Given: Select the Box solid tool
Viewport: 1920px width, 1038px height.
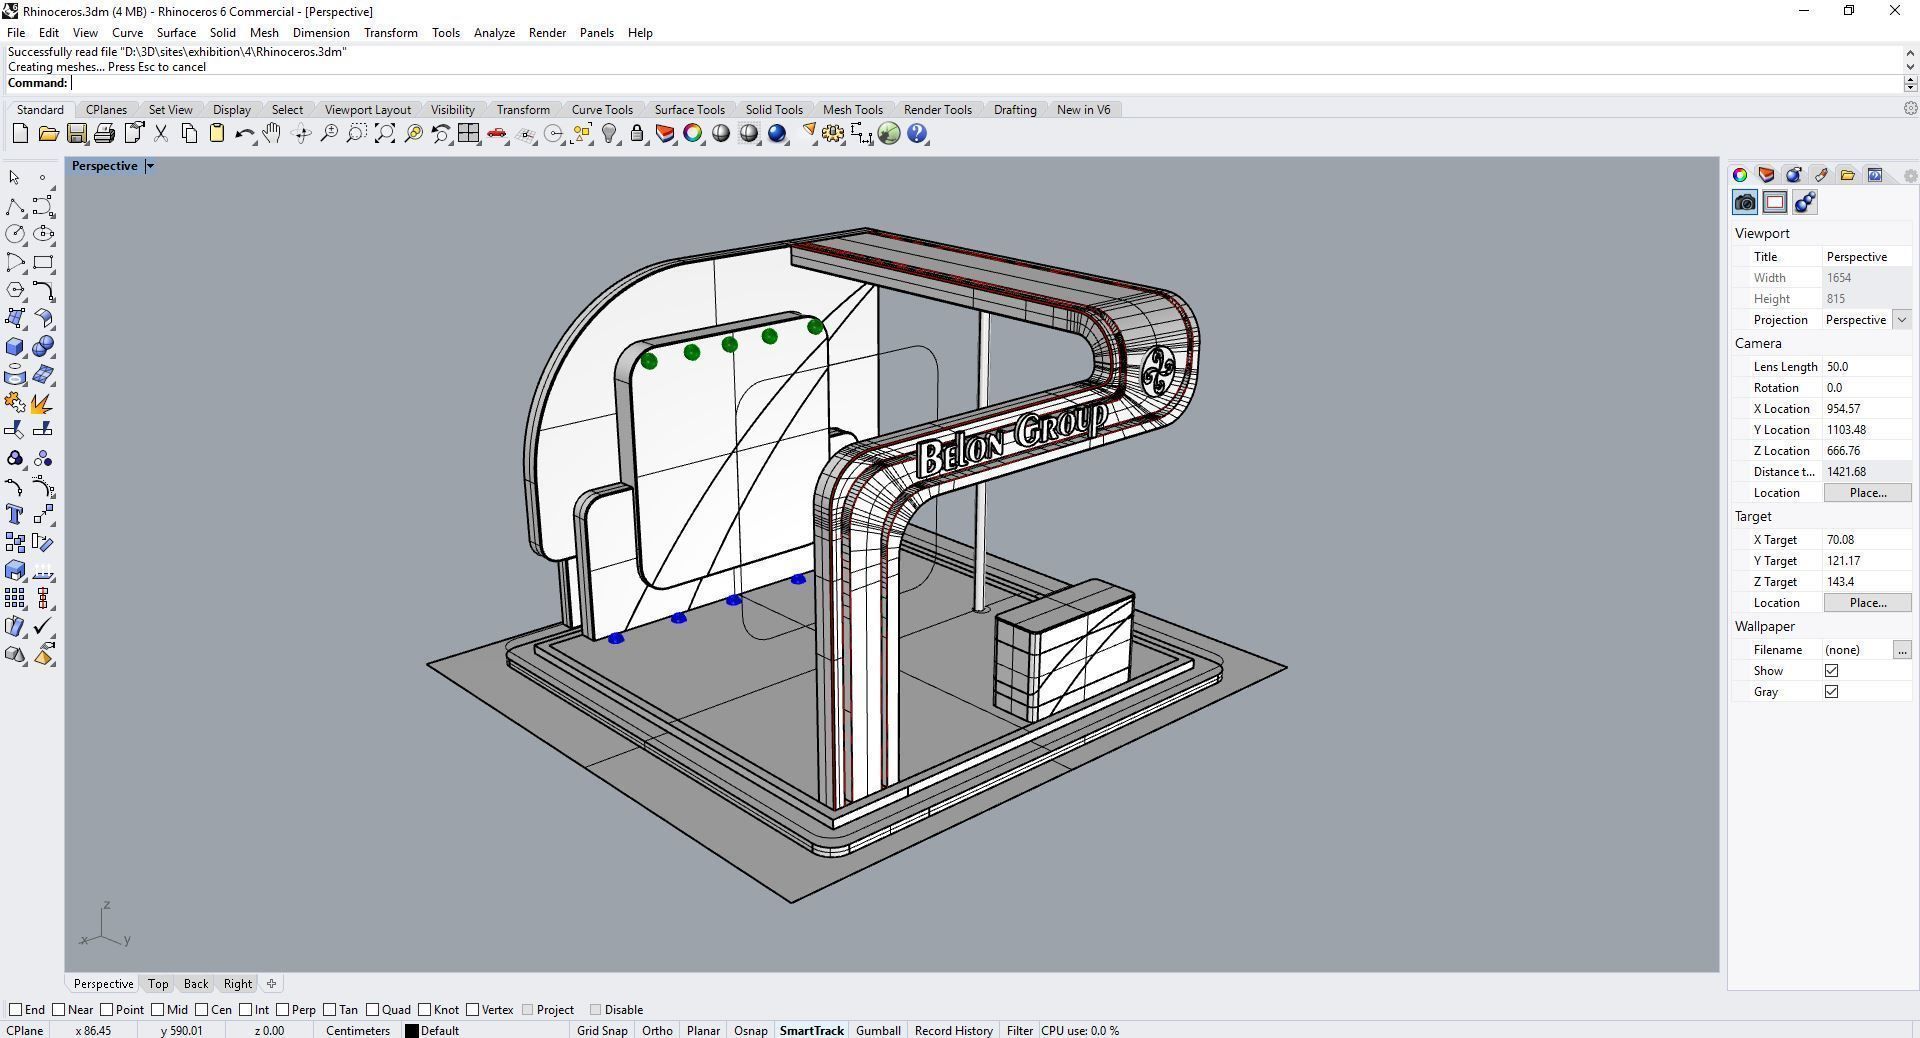Looking at the screenshot, I should click(x=15, y=347).
